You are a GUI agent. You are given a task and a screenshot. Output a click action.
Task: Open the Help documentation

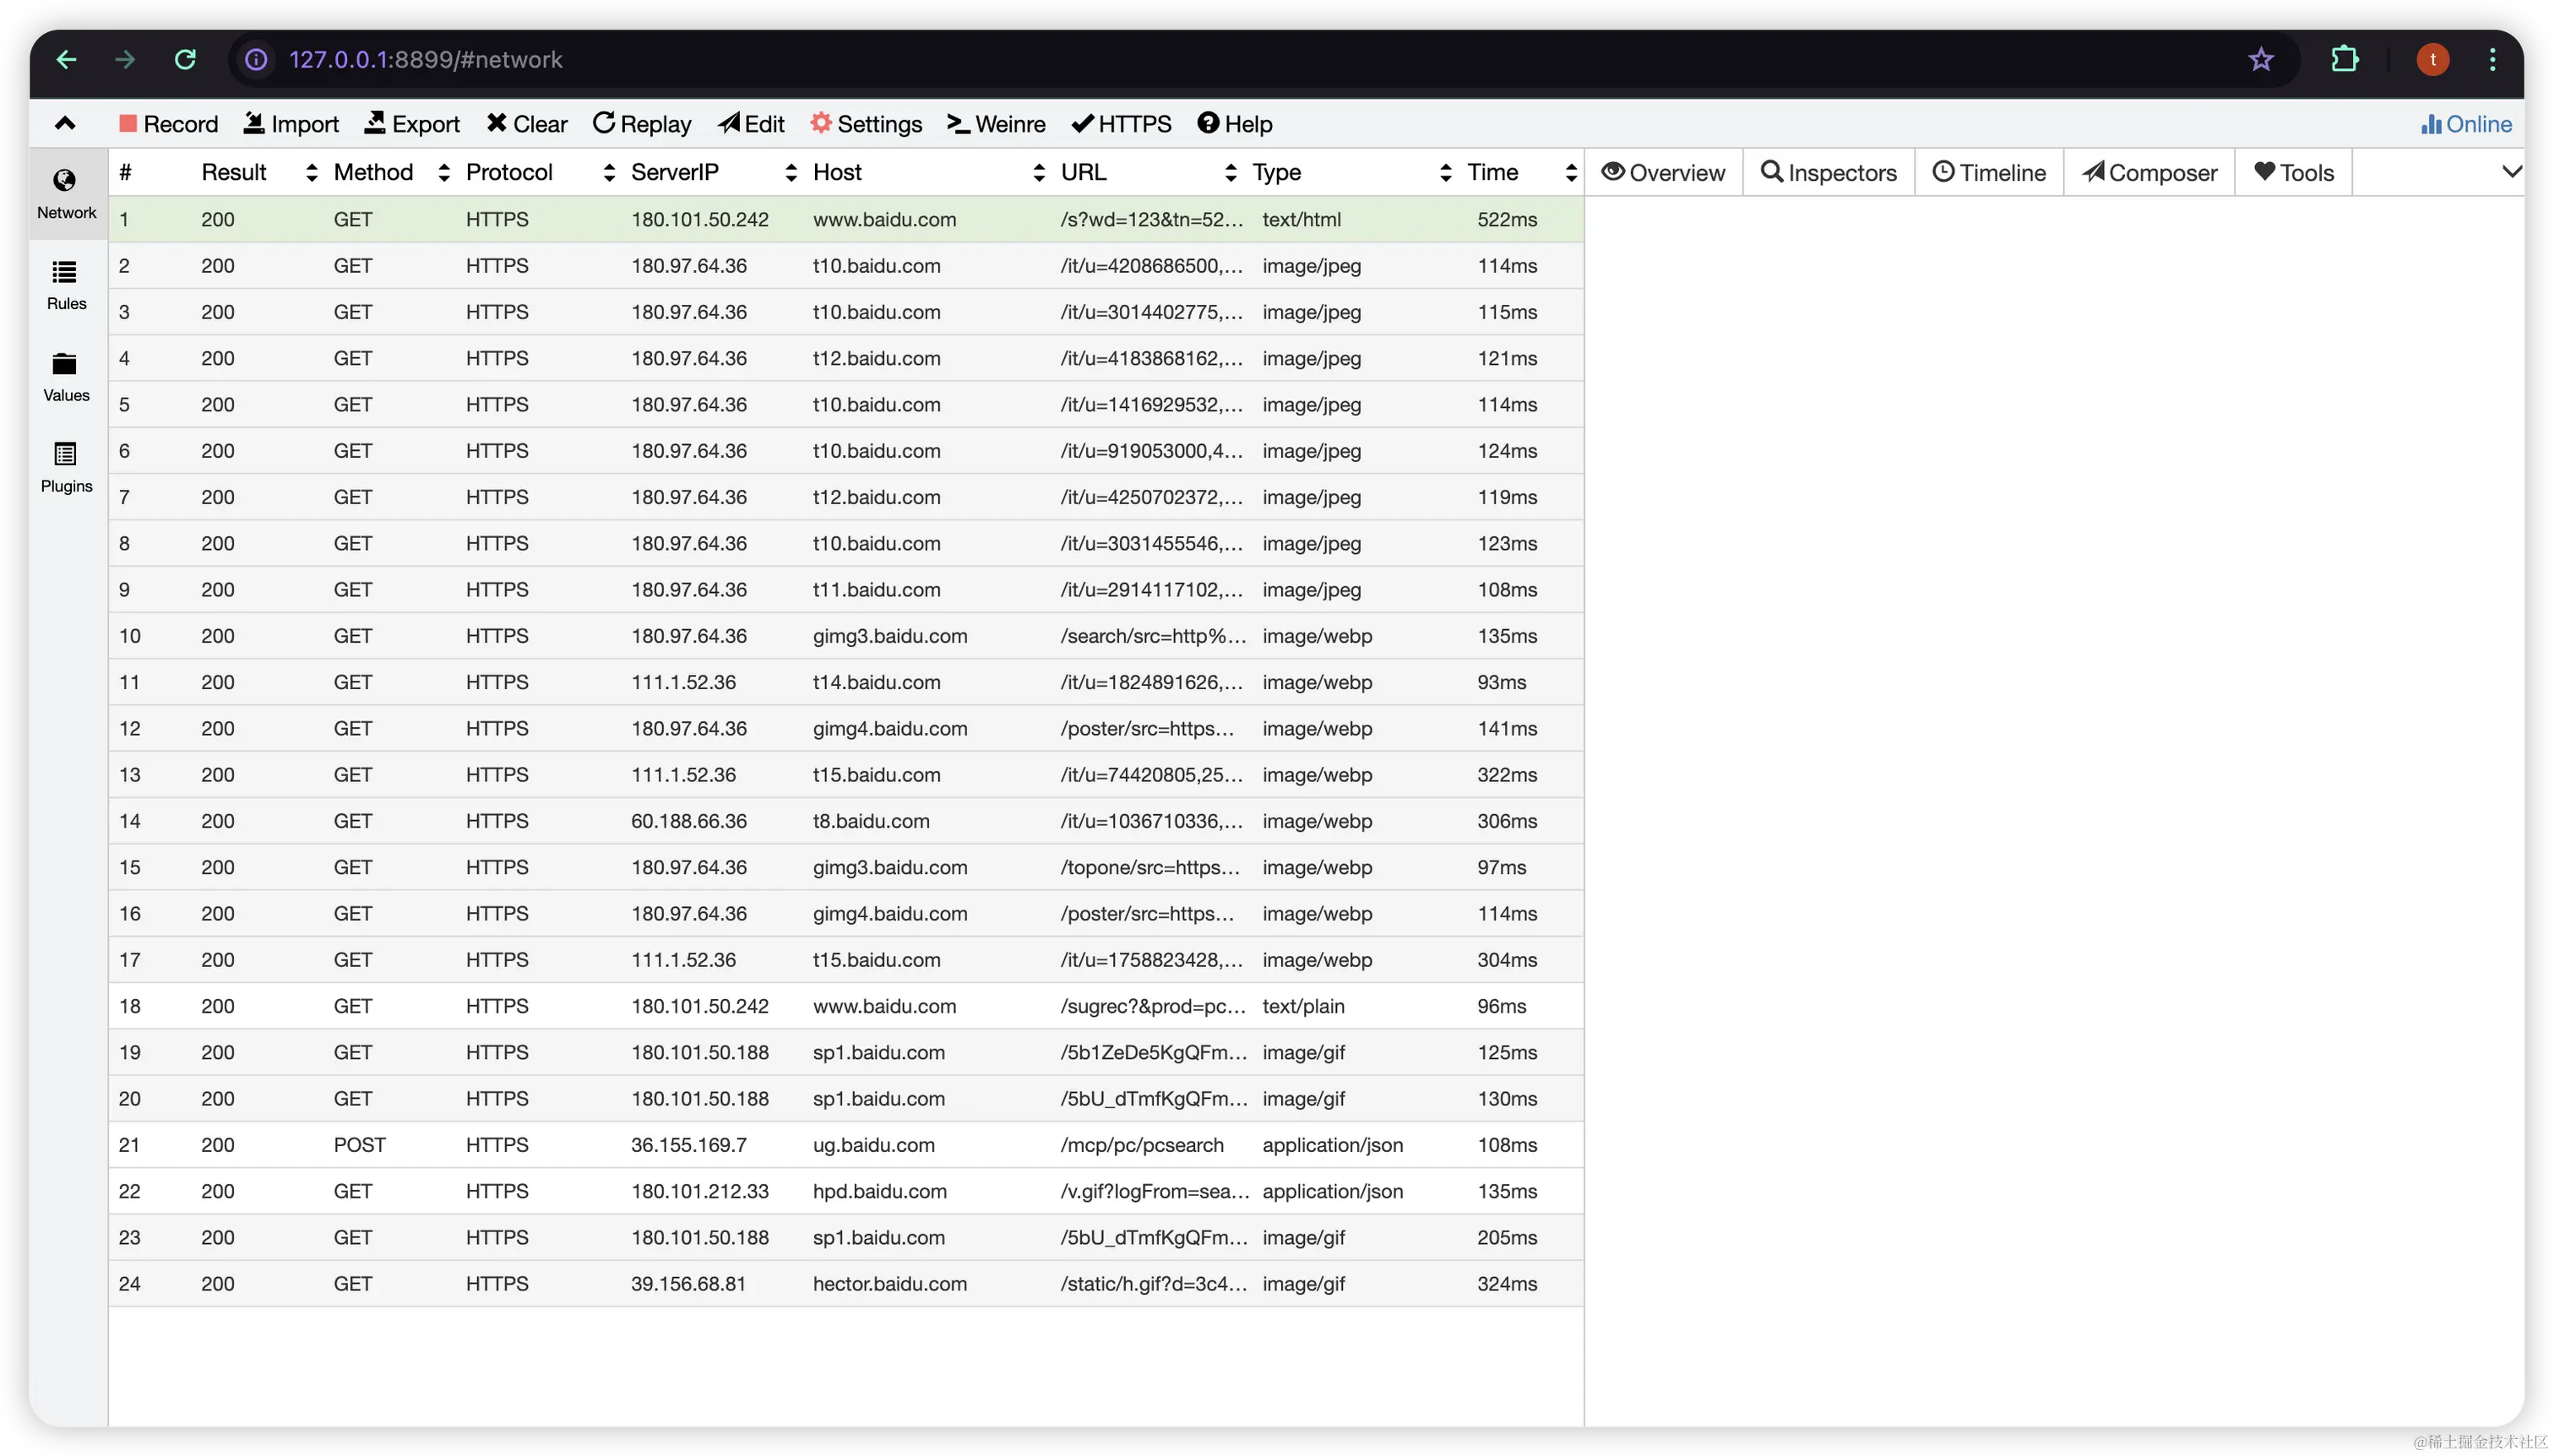1234,123
